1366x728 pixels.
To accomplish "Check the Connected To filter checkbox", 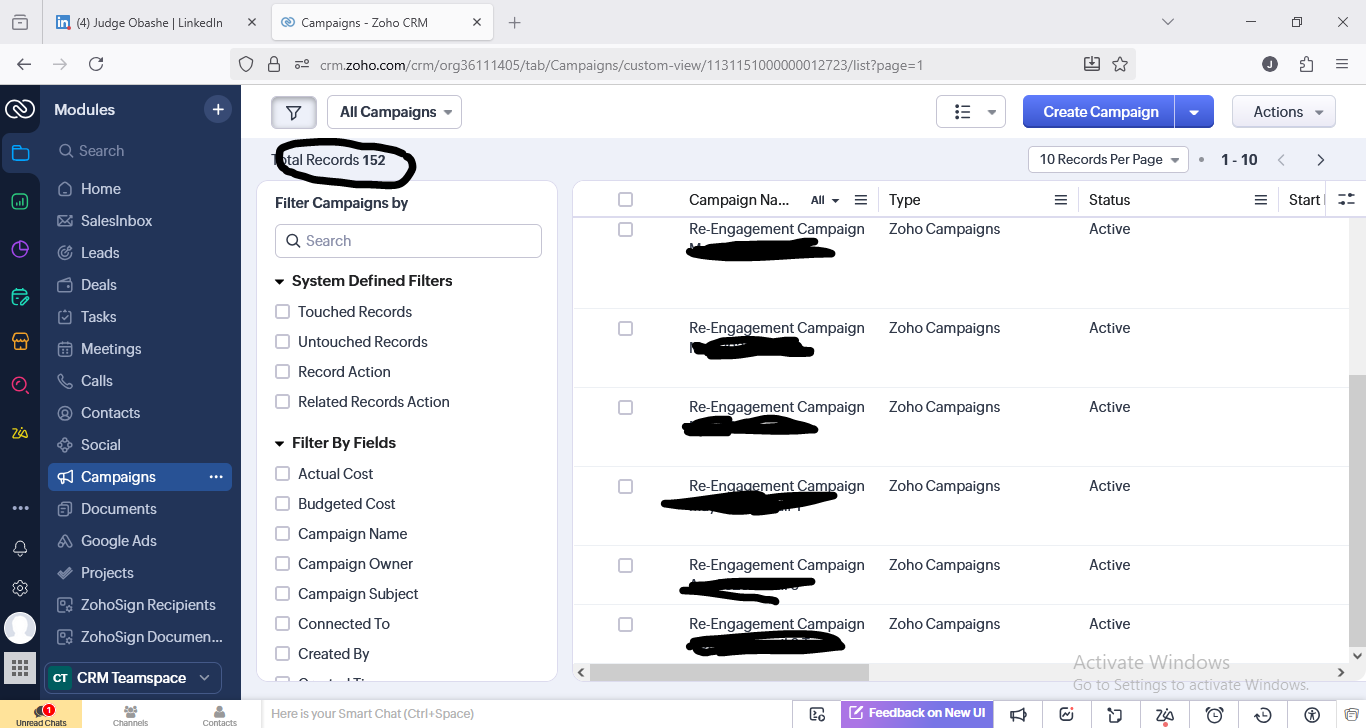I will [x=282, y=624].
